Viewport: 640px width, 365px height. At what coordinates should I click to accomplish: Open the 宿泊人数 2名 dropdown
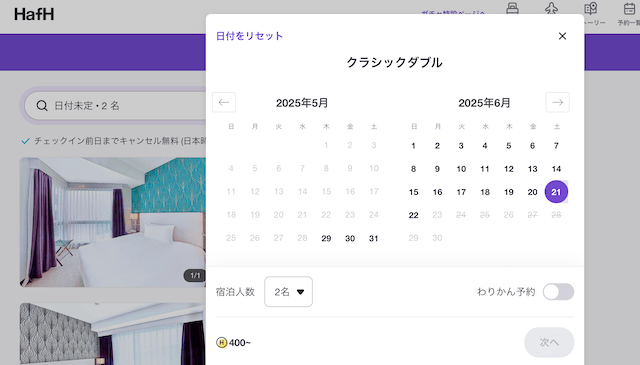(x=289, y=292)
